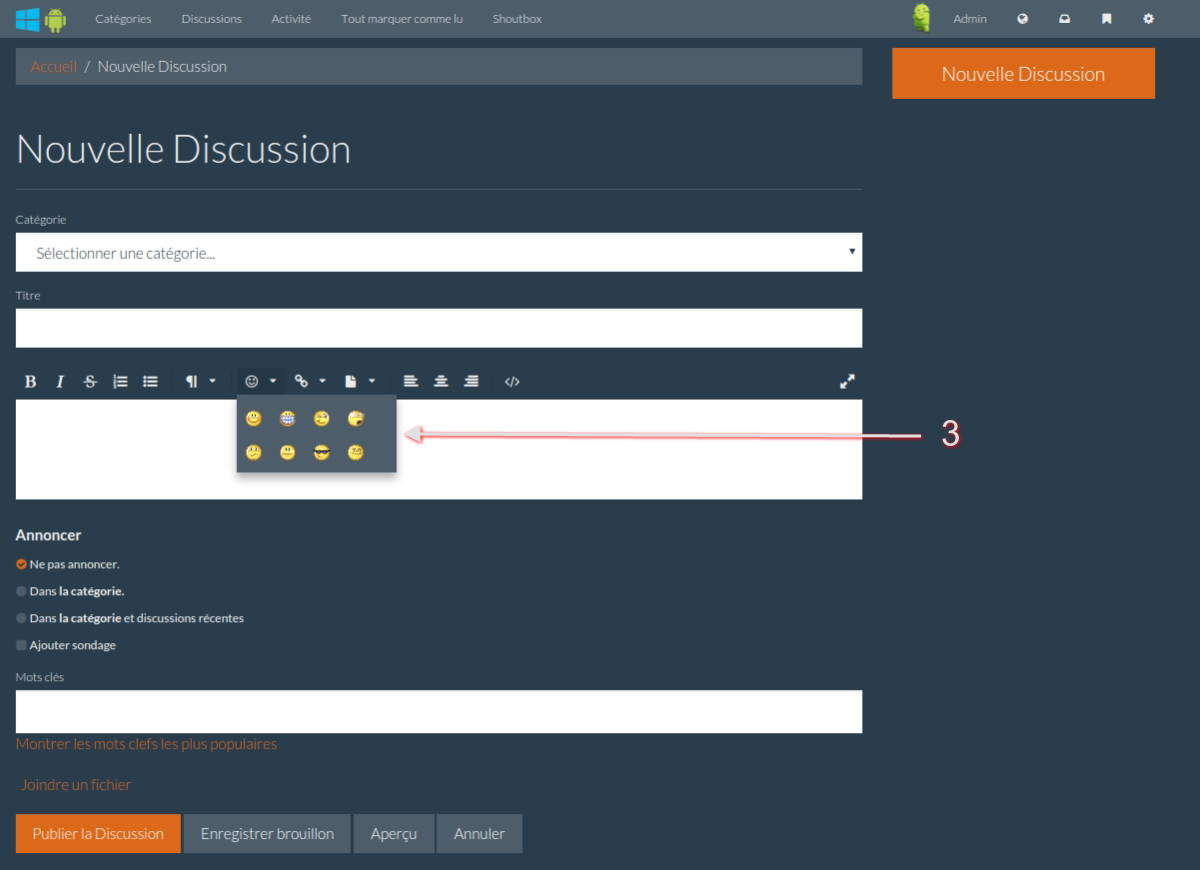Select Ne pas annoncer radio option
The height and width of the screenshot is (870, 1200).
pyautogui.click(x=21, y=564)
